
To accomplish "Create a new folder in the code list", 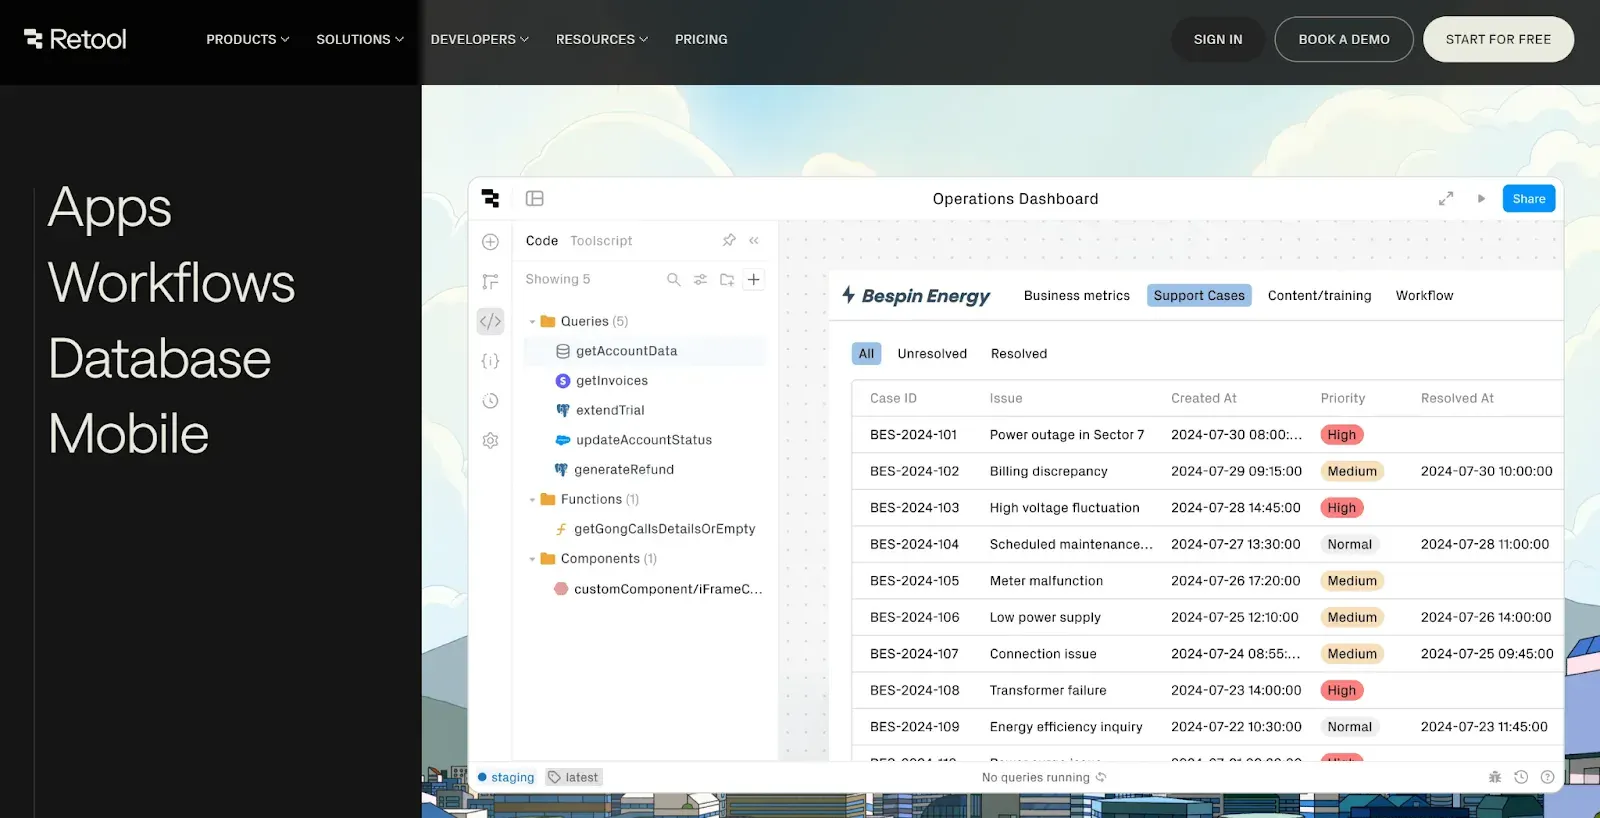I will click(727, 280).
